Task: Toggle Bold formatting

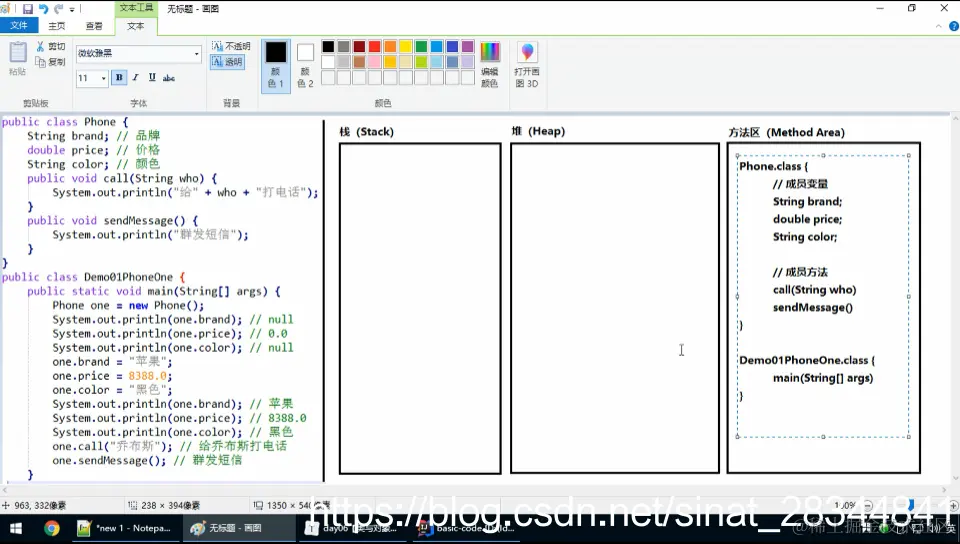Action: click(x=119, y=77)
